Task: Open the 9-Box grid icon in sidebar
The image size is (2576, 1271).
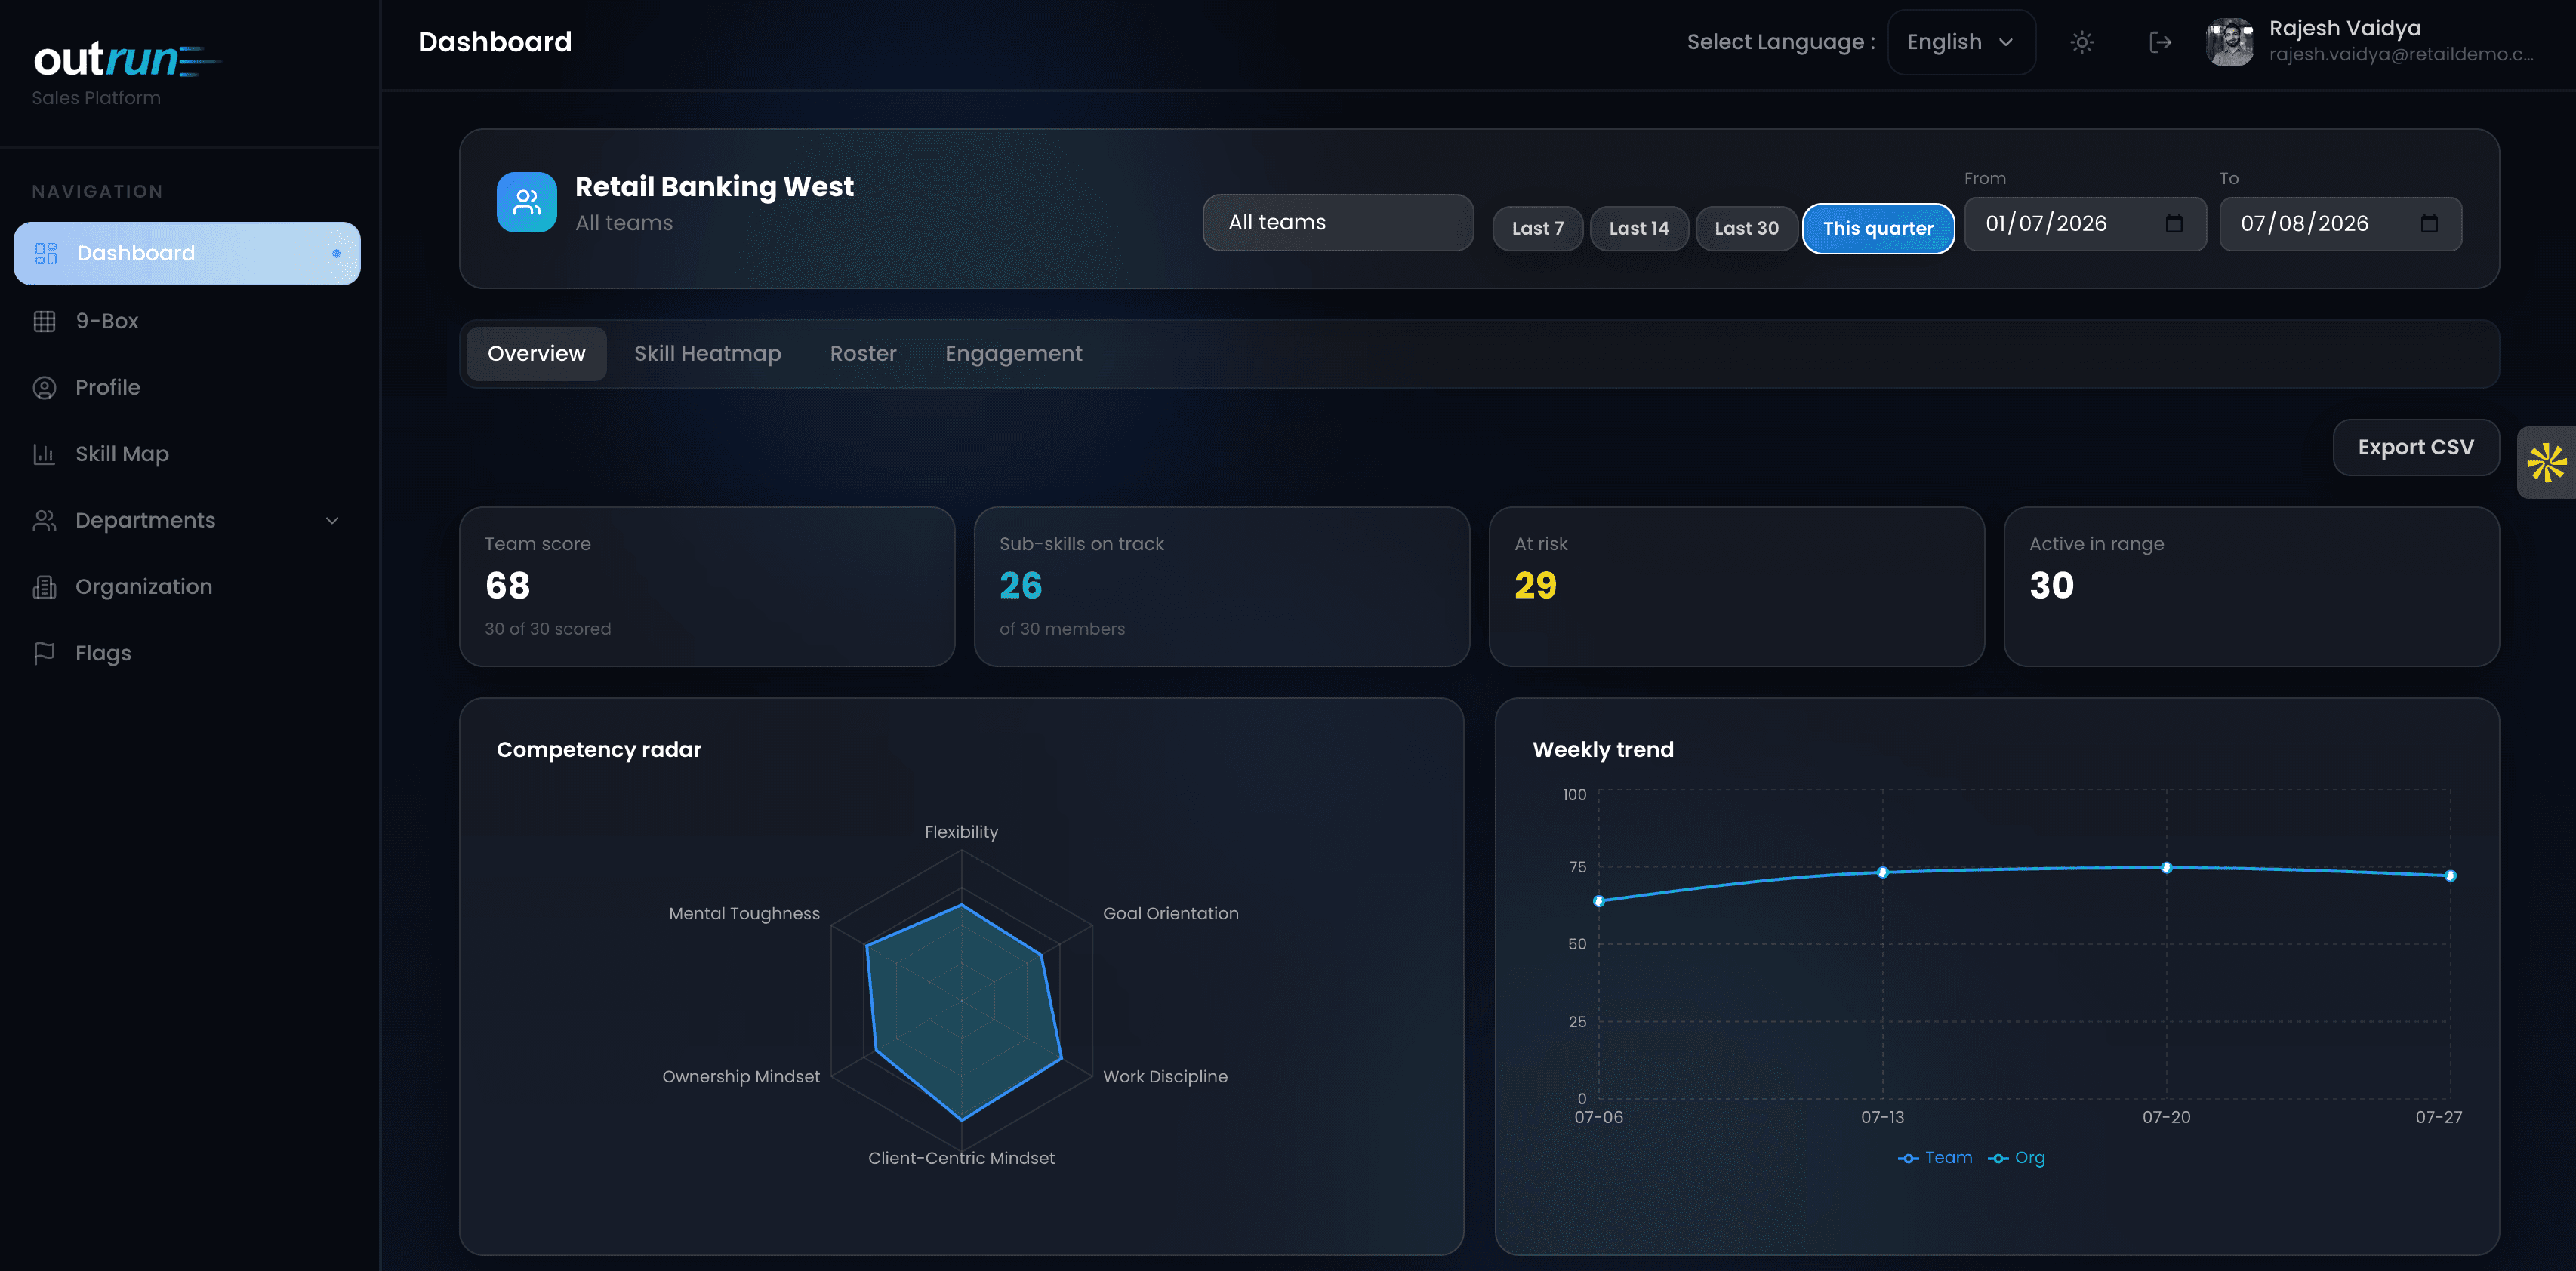Action: coord(44,321)
